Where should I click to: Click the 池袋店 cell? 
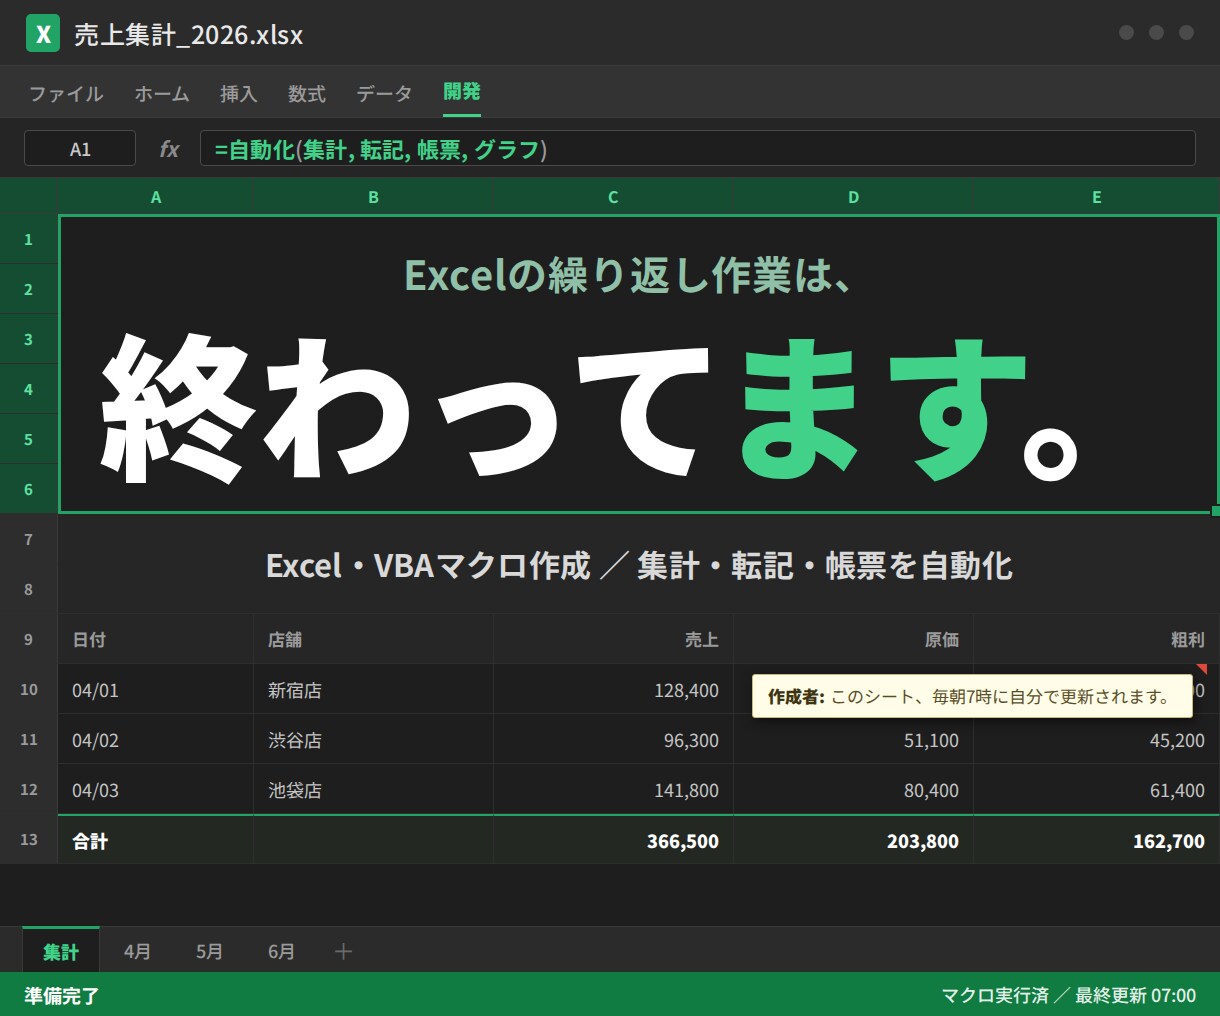(x=373, y=789)
